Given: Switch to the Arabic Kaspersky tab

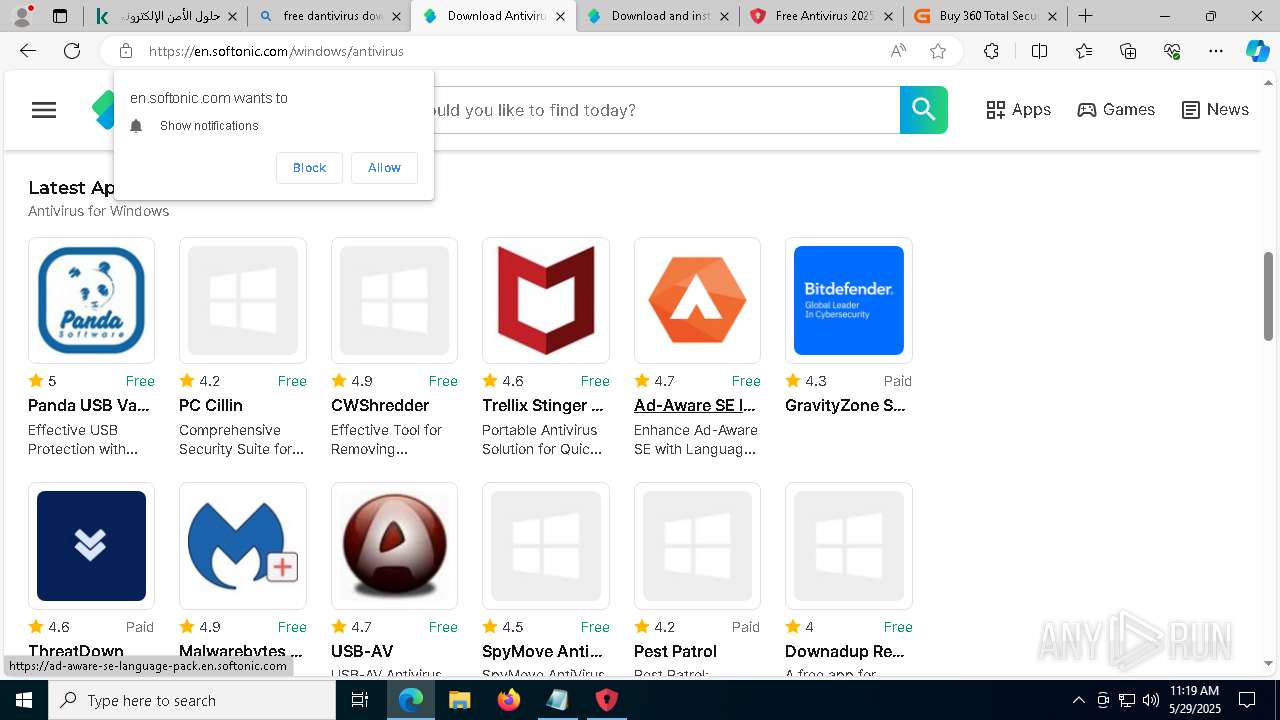Looking at the screenshot, I should coord(165,16).
